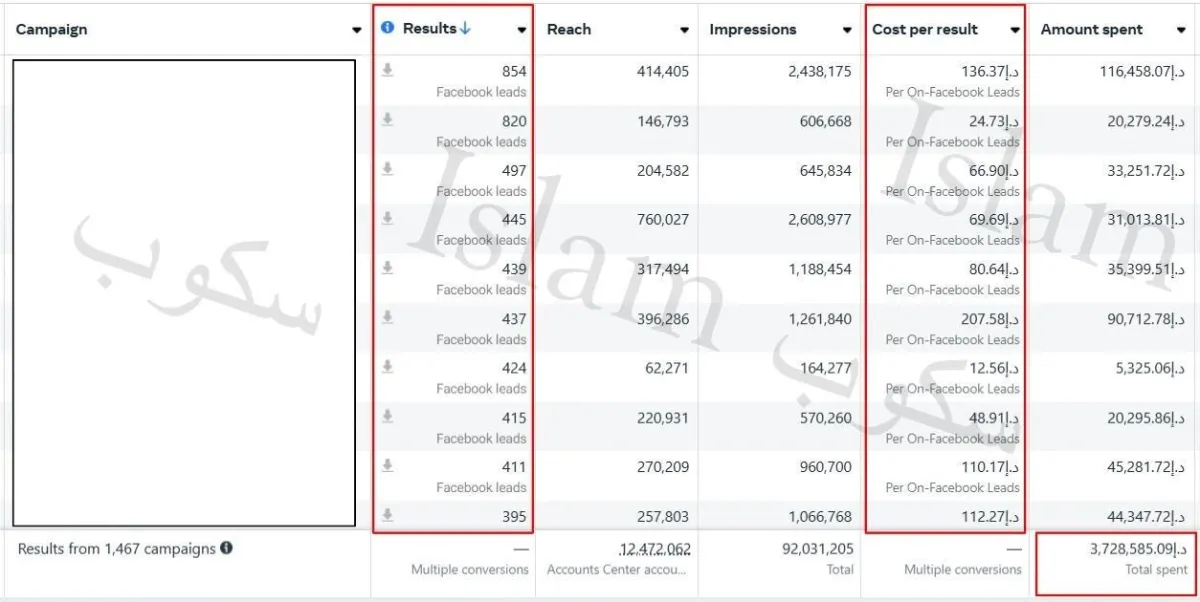Click the 12,472,062 total reach value
Image resolution: width=1200 pixels, height=602 pixels.
point(654,549)
